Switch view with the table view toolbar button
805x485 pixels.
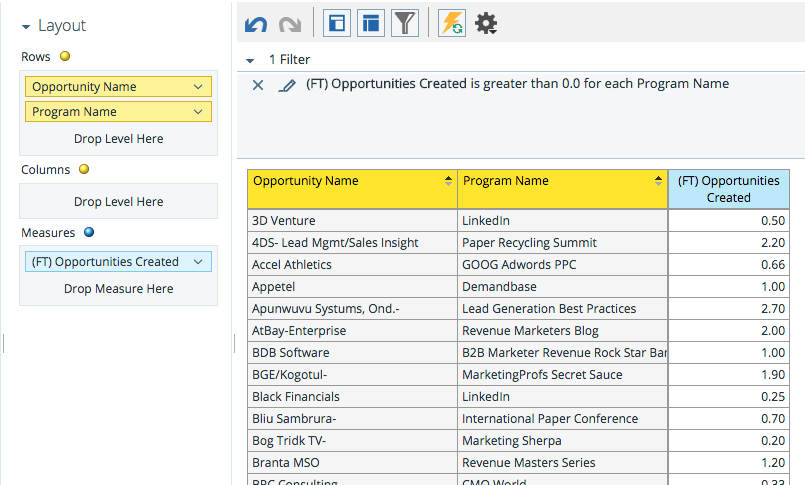(370, 23)
